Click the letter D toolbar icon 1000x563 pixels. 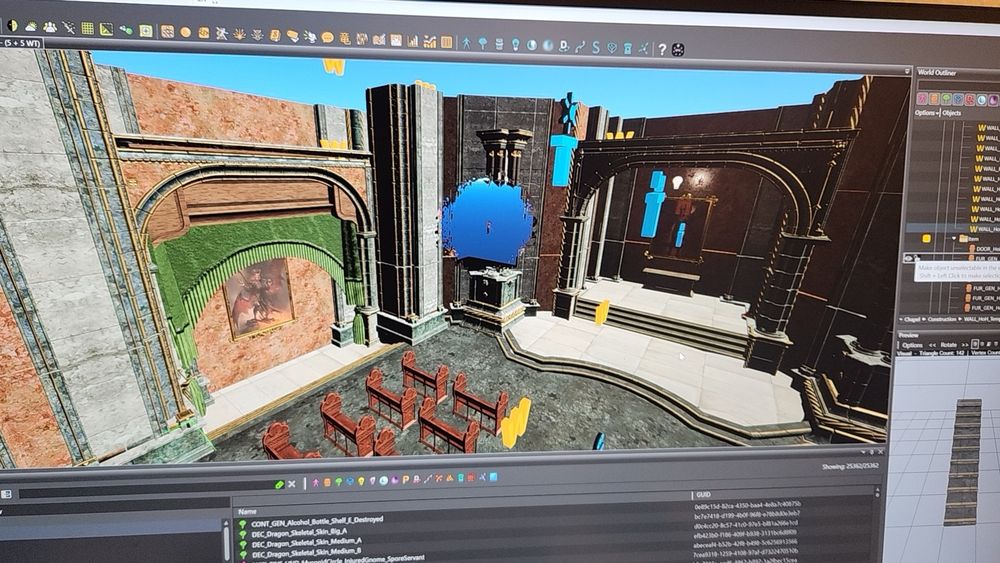coord(564,46)
